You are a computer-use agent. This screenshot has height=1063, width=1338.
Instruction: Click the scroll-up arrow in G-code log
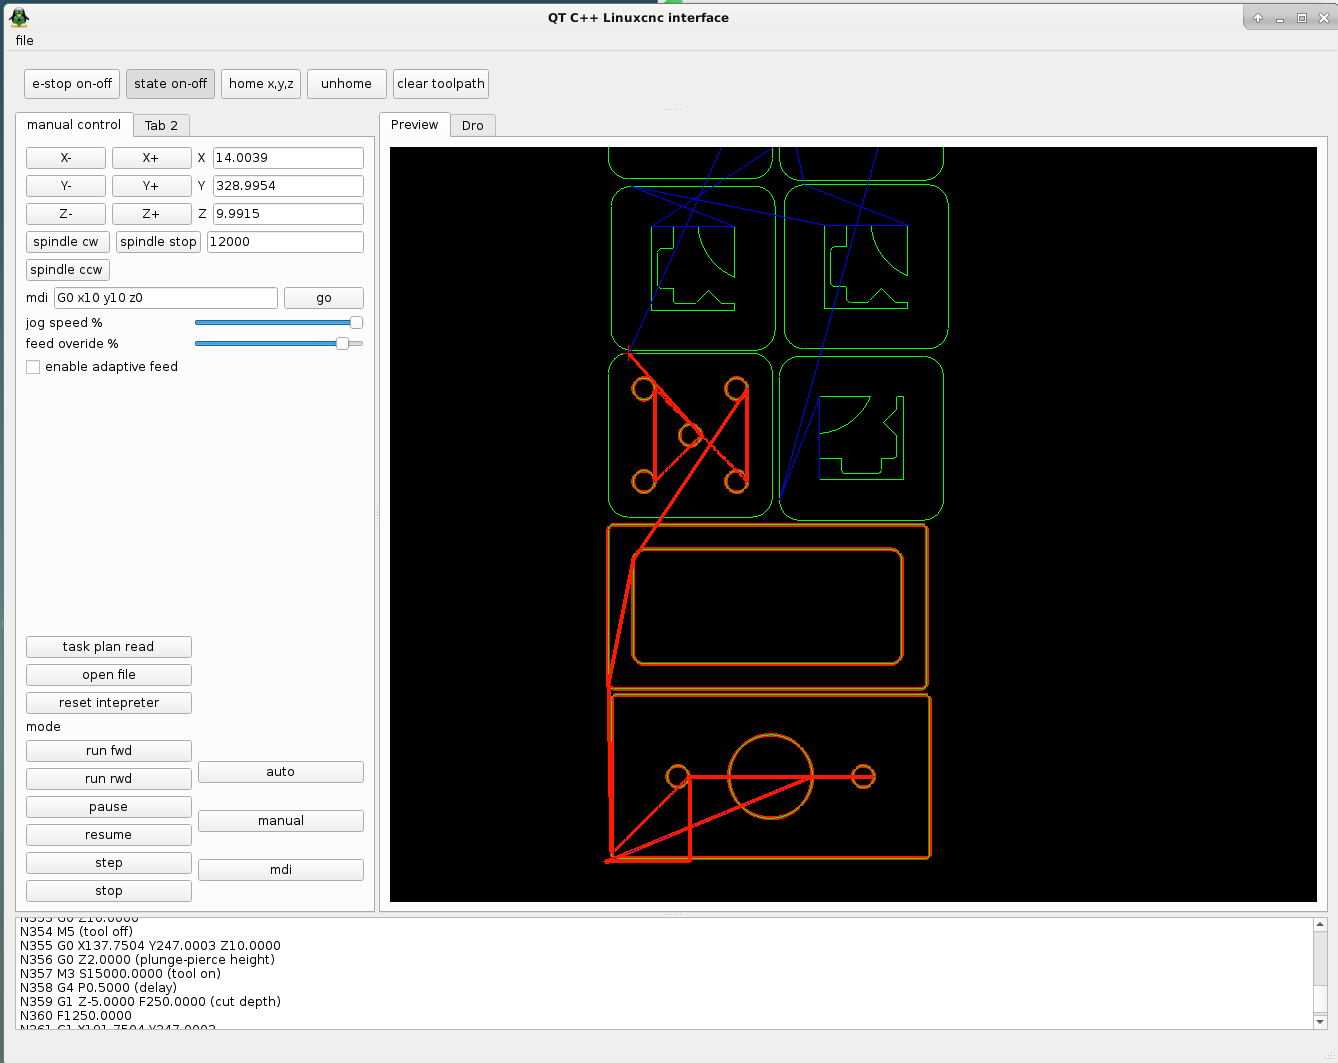click(x=1320, y=925)
